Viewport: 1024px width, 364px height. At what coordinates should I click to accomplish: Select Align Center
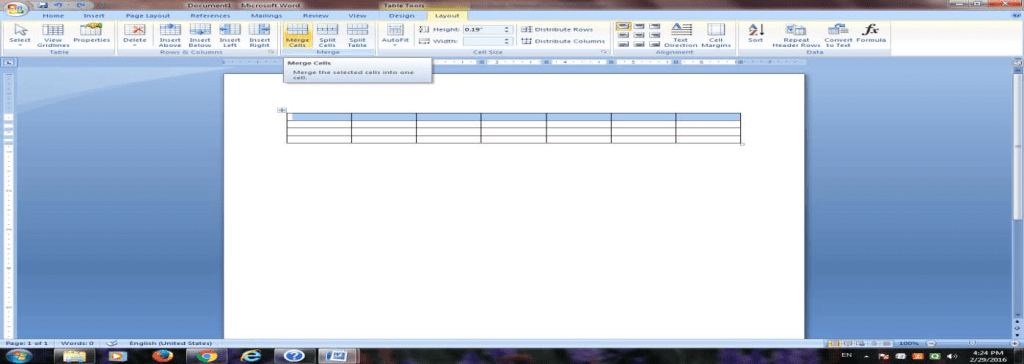(639, 35)
